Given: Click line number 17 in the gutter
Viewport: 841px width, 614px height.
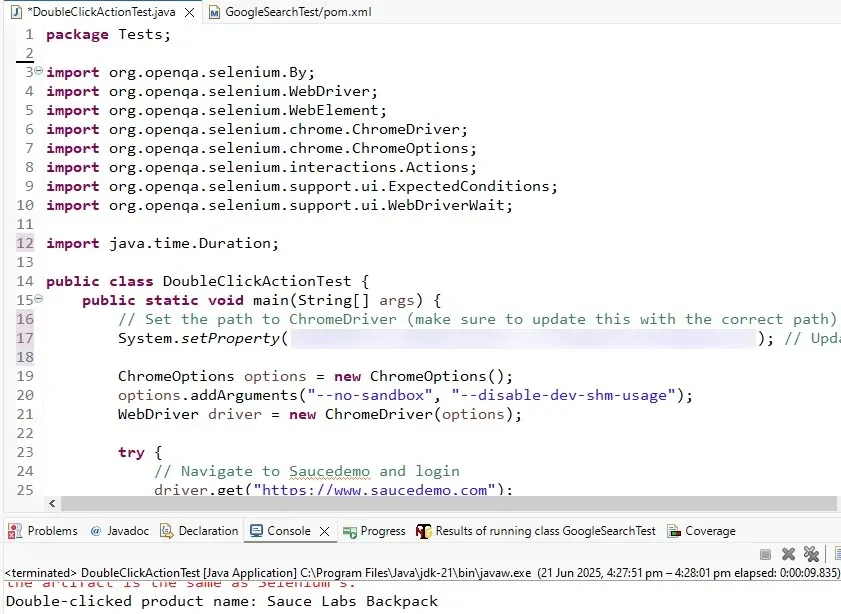Looking at the screenshot, I should (x=25, y=338).
